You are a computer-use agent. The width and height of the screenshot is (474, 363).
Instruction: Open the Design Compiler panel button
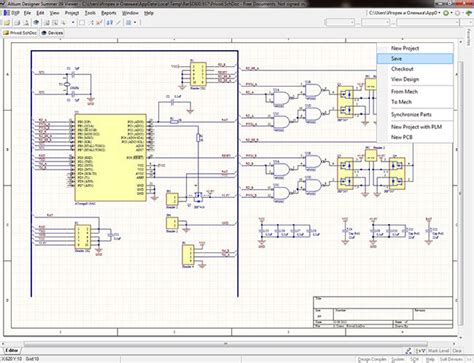pos(372,359)
